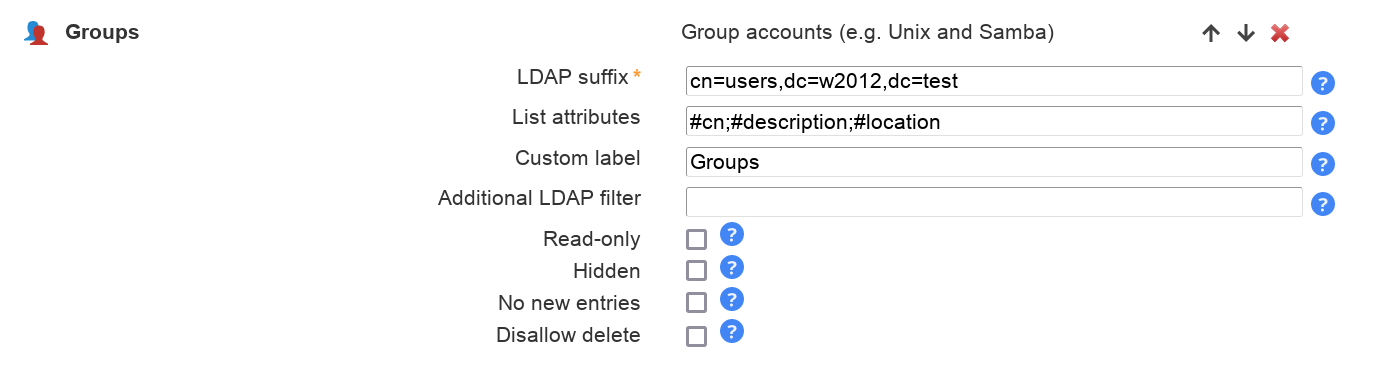
Task: Enable the Read-only checkbox
Action: pos(696,239)
